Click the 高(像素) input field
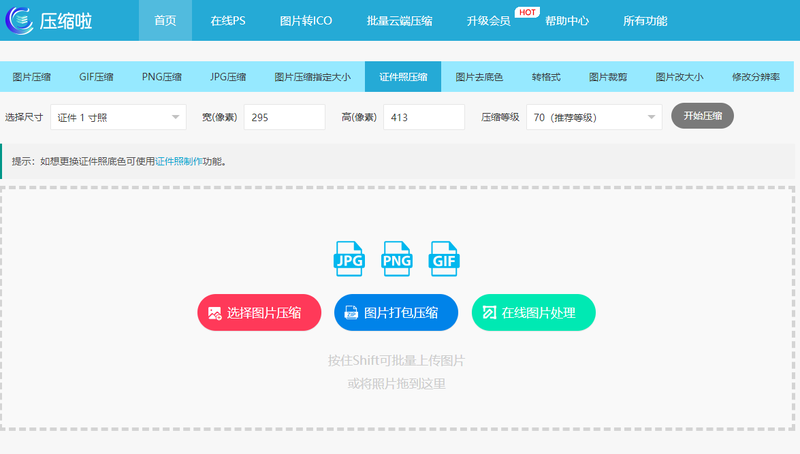The height and width of the screenshot is (454, 800). [x=424, y=117]
